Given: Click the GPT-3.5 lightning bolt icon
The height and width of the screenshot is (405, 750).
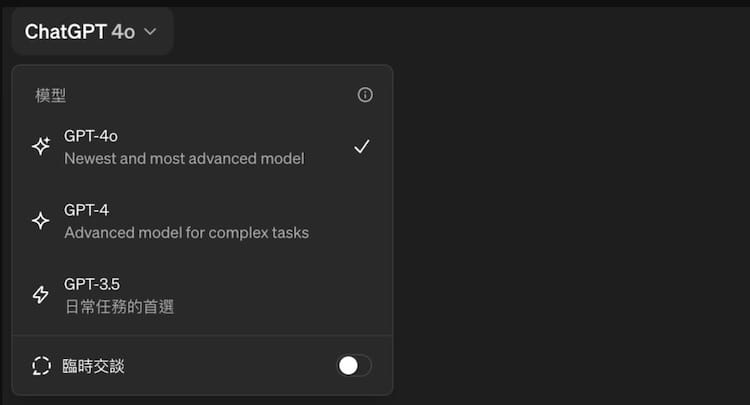Looking at the screenshot, I should point(41,295).
